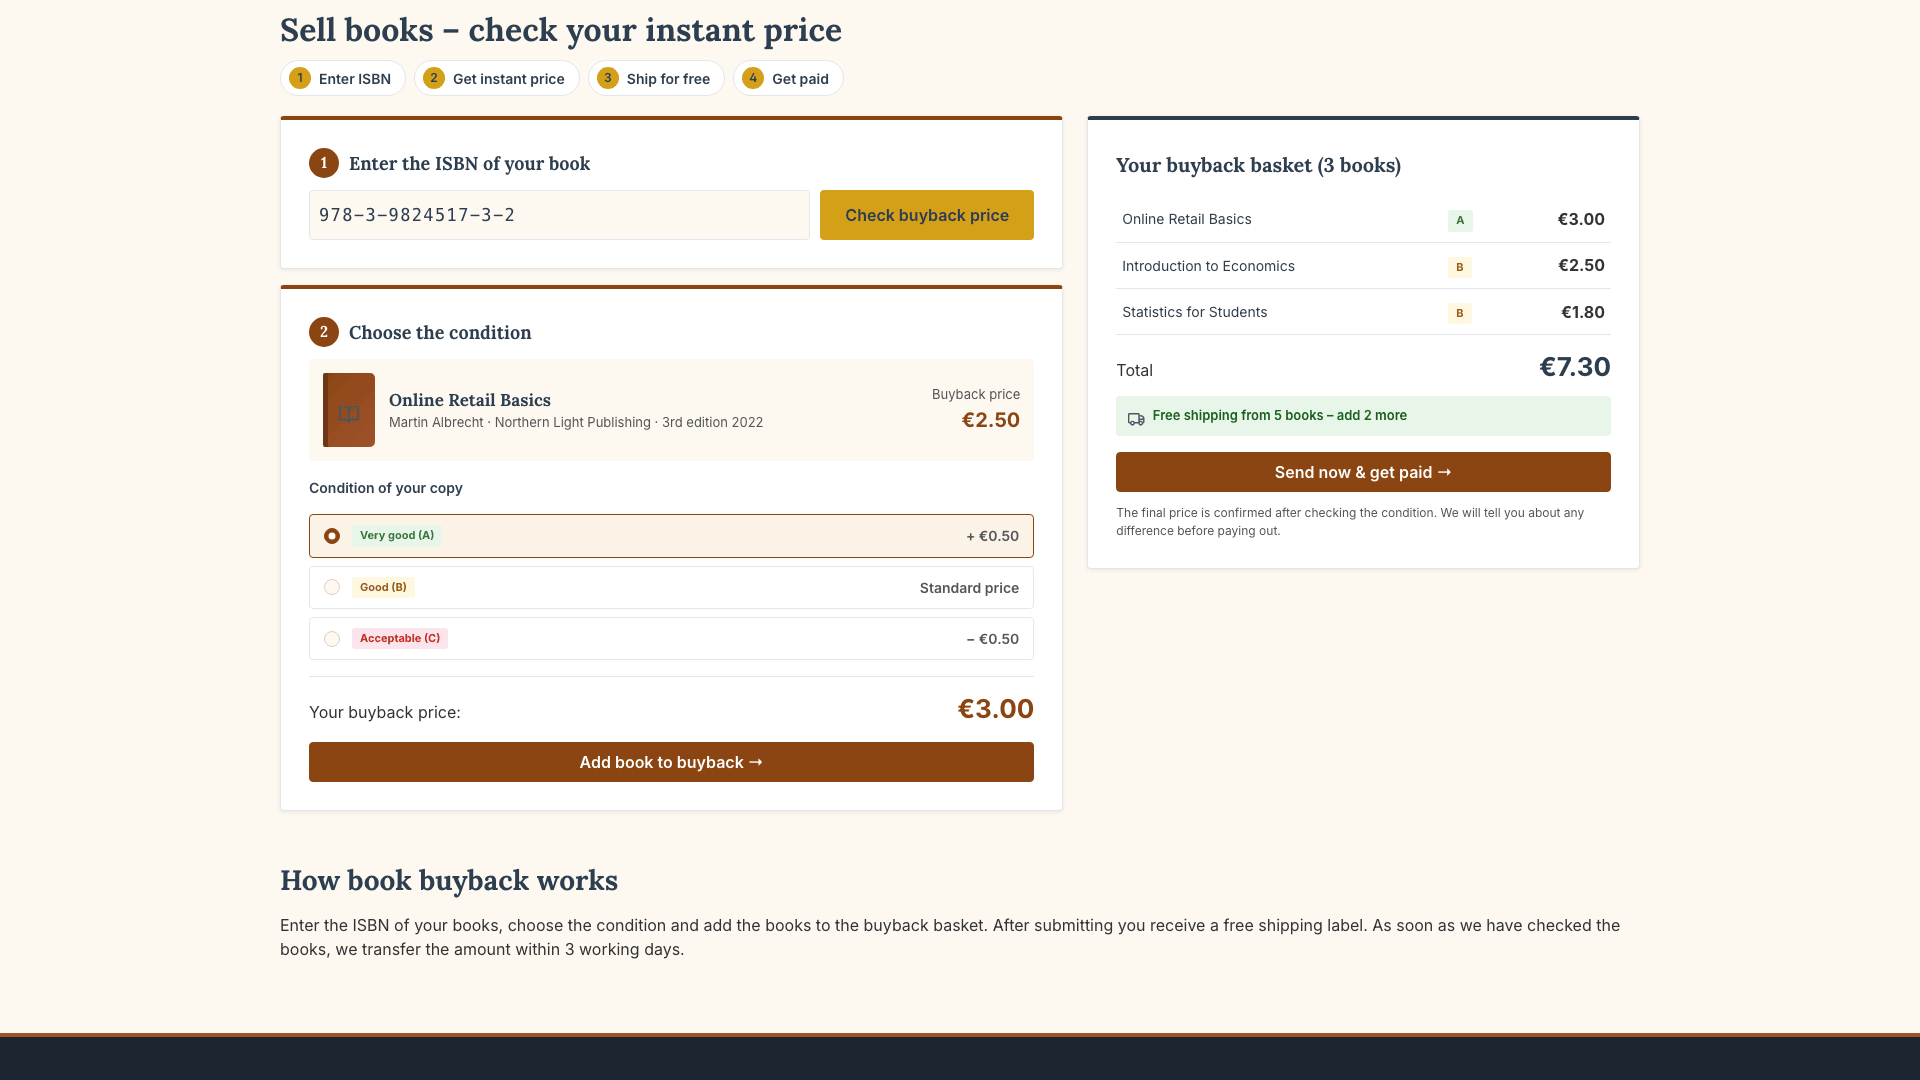
Task: Click grade A badge for Online Retail Basics in basket
Action: click(x=1460, y=220)
